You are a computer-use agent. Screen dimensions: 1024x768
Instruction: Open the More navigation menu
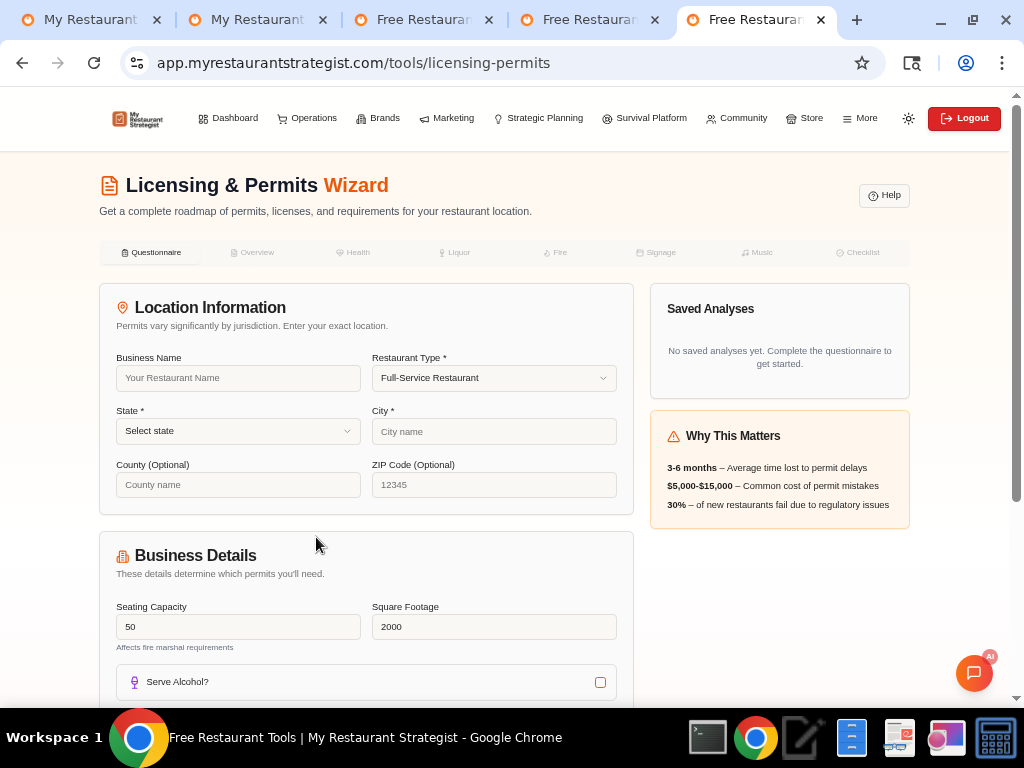coord(859,118)
